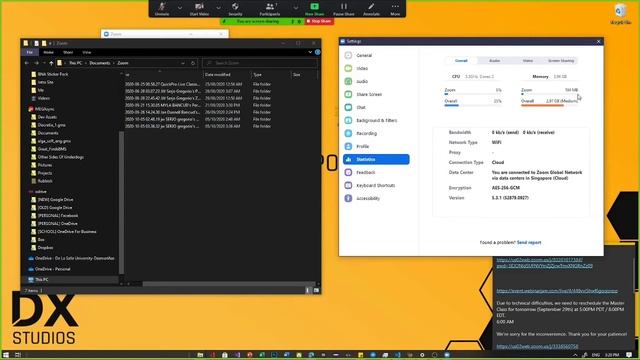The width and height of the screenshot is (640, 360).
Task: Switch to the Audio statistics tab
Action: click(495, 60)
